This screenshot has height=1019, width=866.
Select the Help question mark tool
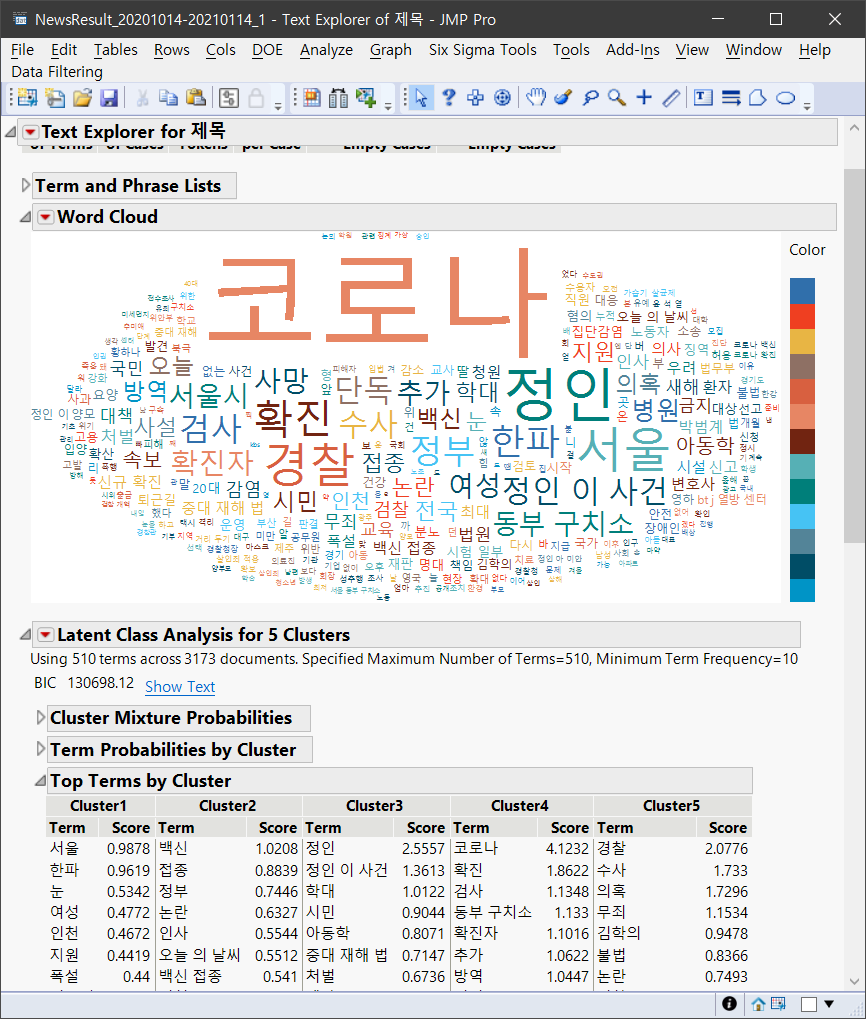[x=448, y=98]
